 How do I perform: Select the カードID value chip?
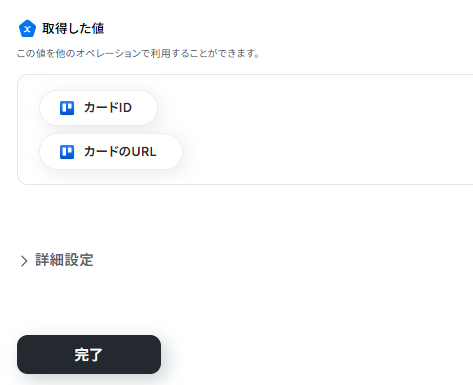(98, 108)
